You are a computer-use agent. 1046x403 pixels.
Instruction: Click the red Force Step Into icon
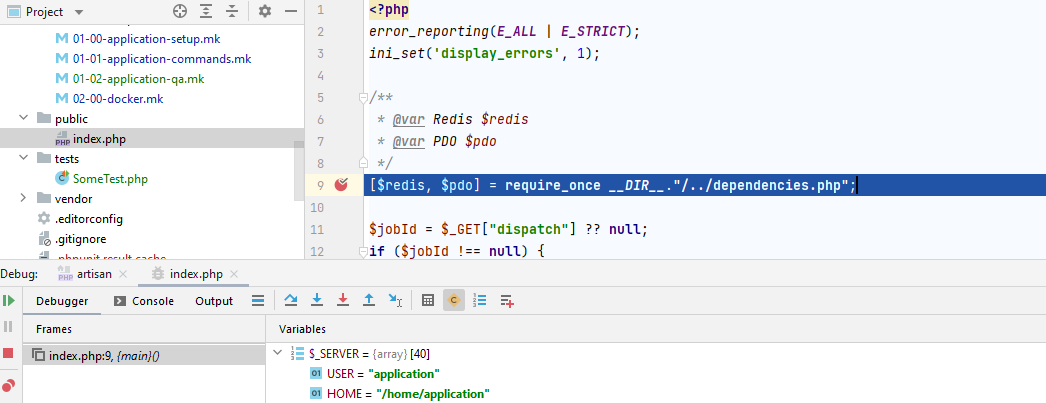click(343, 300)
